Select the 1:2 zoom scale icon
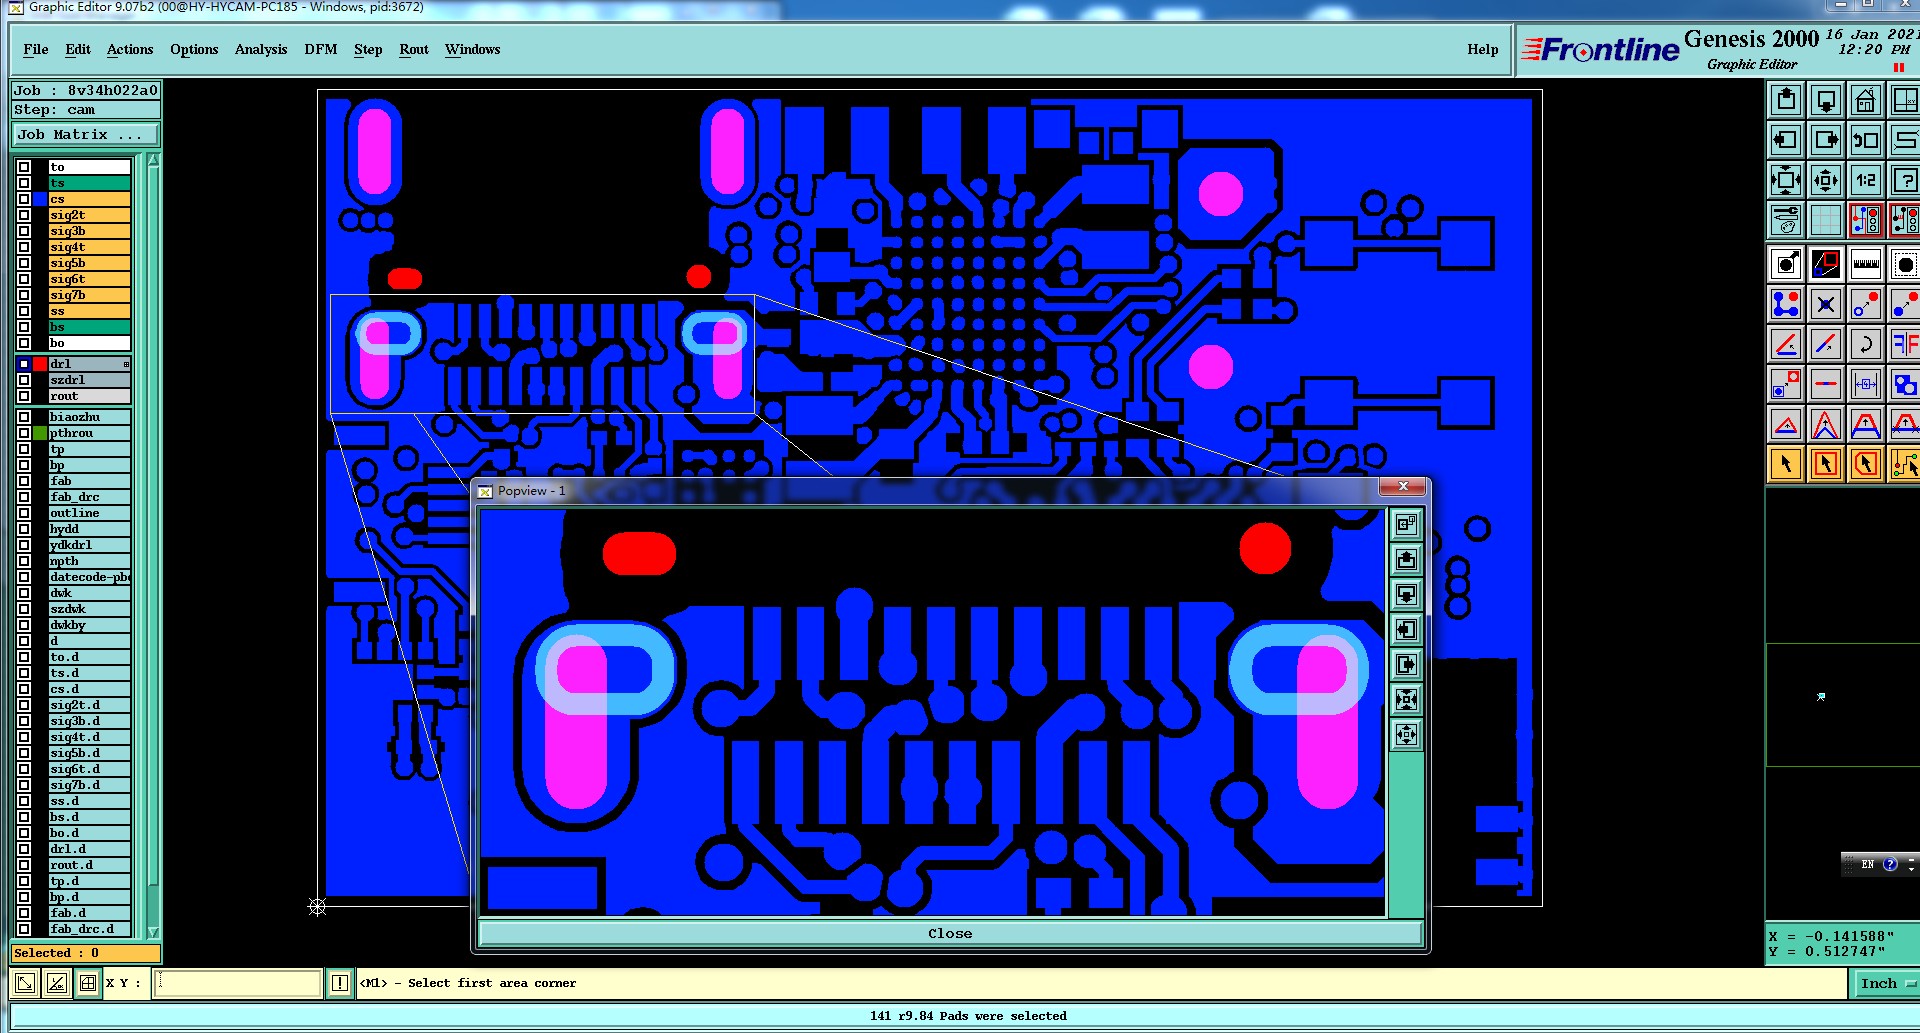The width and height of the screenshot is (1920, 1033). point(1865,181)
